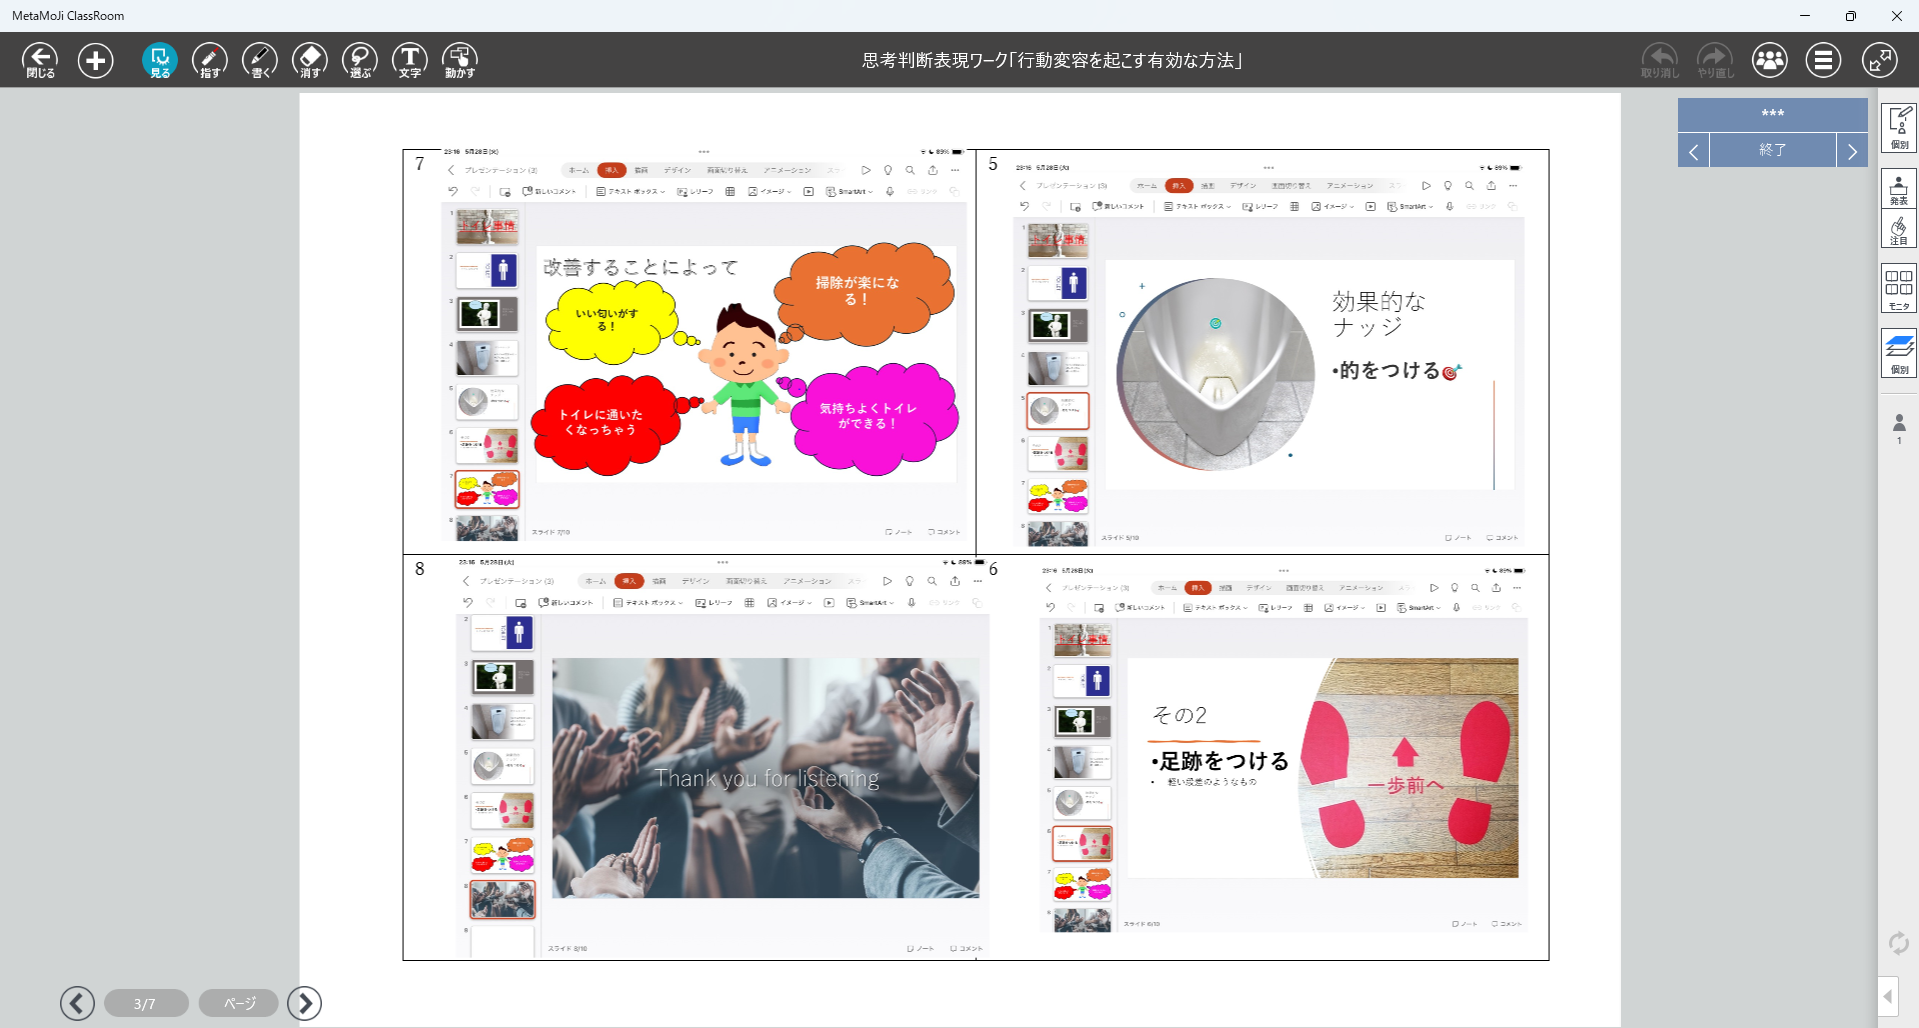This screenshot has height=1028, width=1919.
Task: Open the participants group icon
Action: coord(1769,60)
